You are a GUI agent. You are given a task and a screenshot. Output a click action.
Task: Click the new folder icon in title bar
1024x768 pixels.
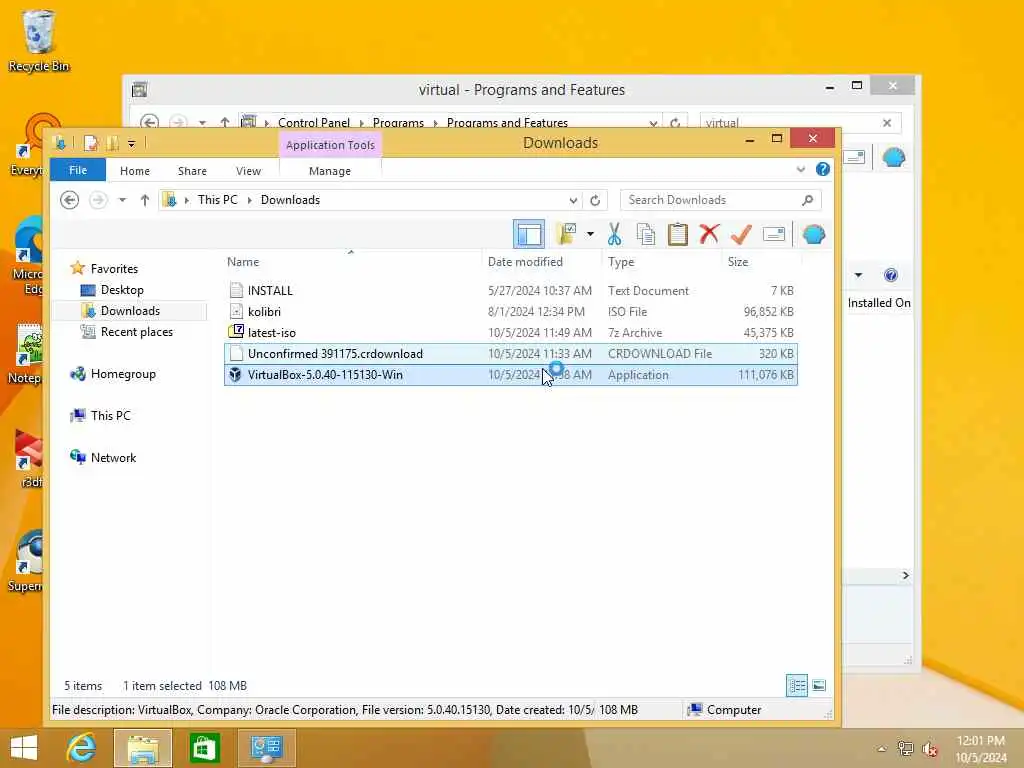[112, 143]
